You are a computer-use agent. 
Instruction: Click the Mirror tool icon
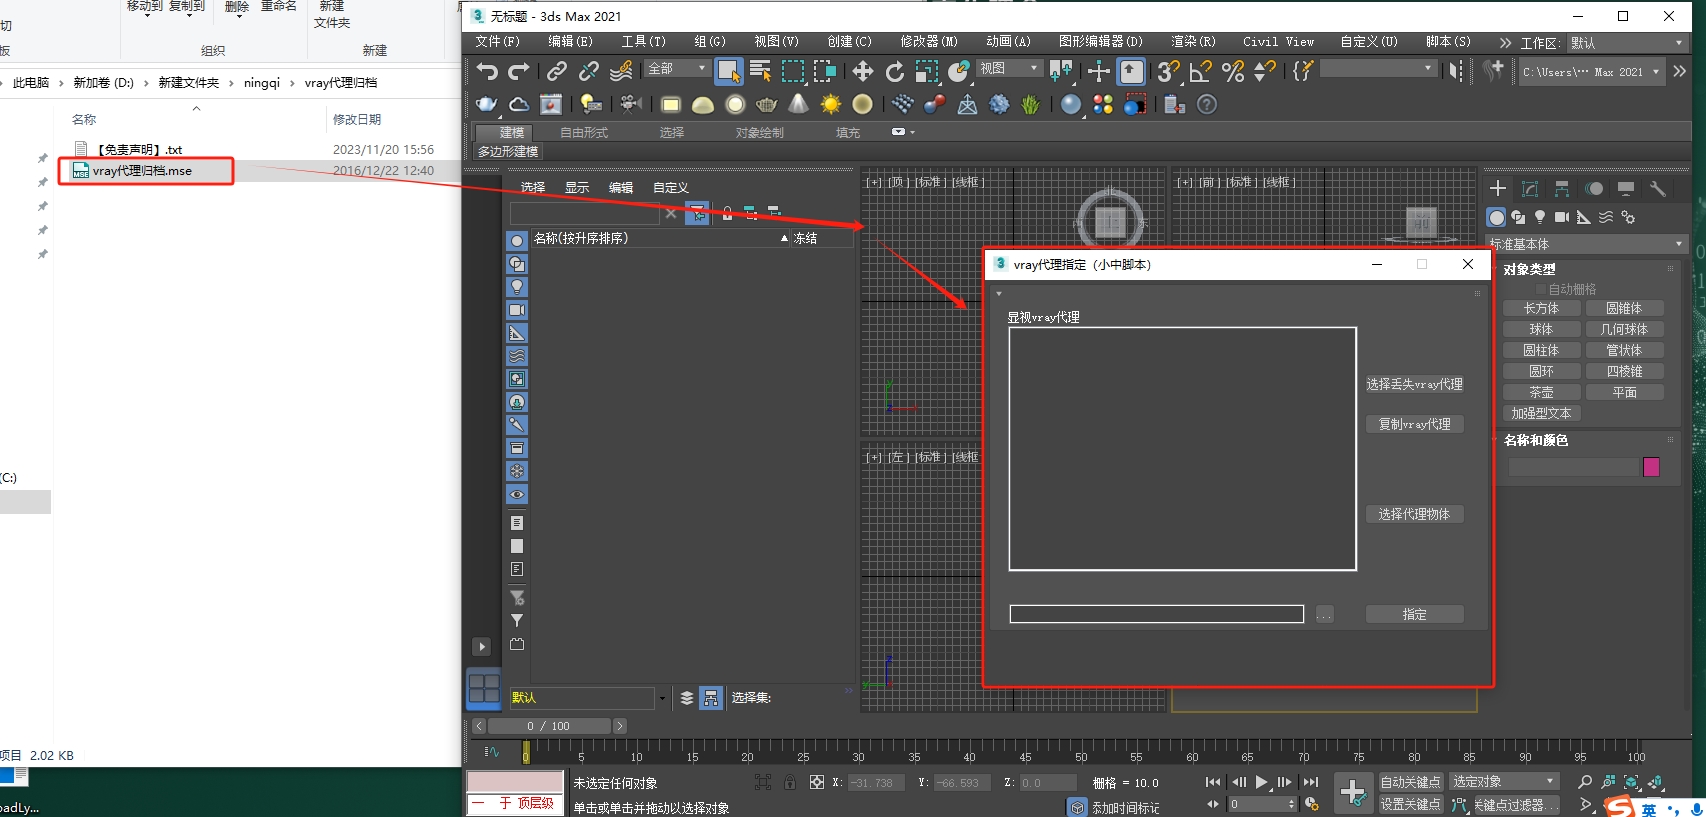pyautogui.click(x=1455, y=71)
